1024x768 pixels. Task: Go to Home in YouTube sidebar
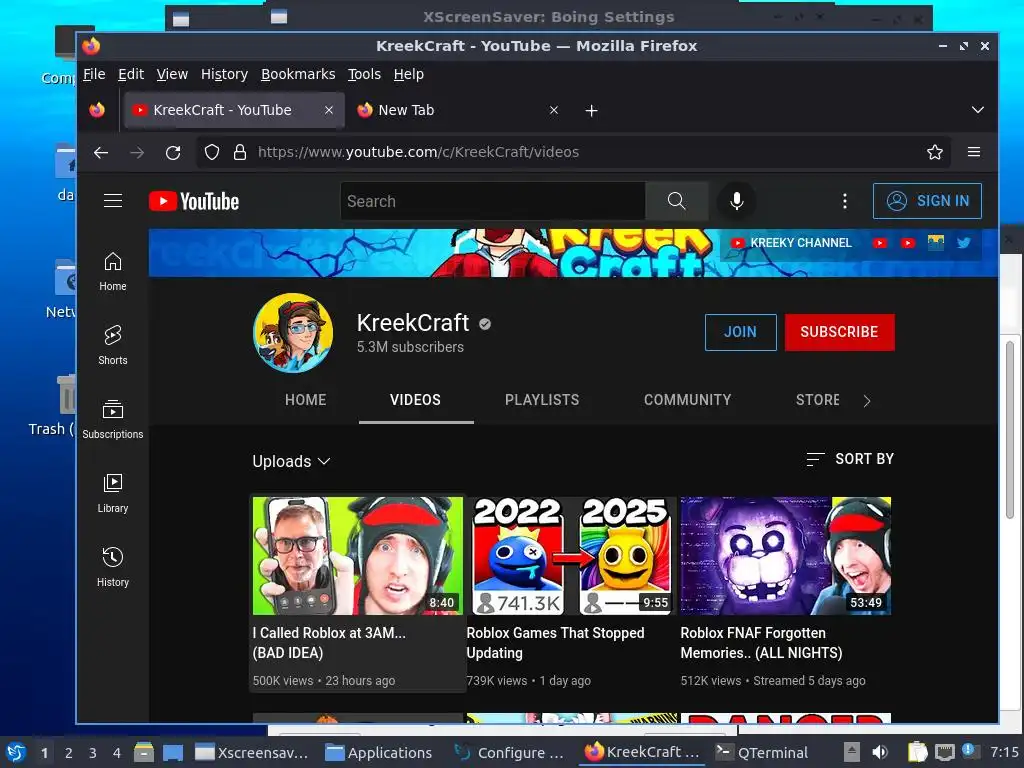tap(113, 272)
